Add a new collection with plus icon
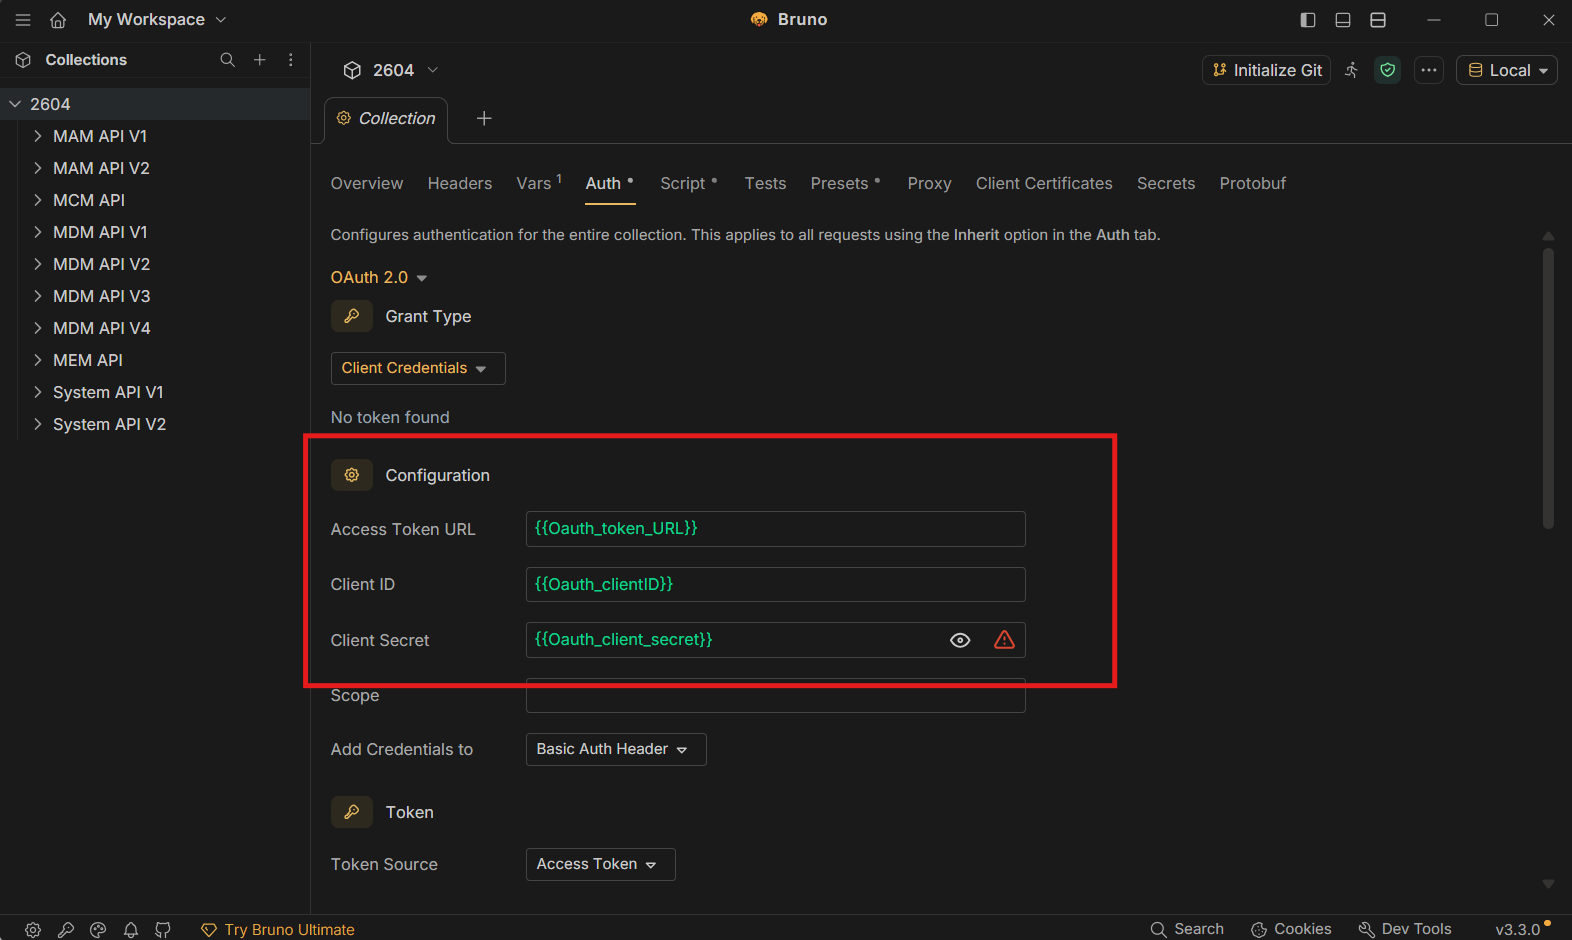 260,60
